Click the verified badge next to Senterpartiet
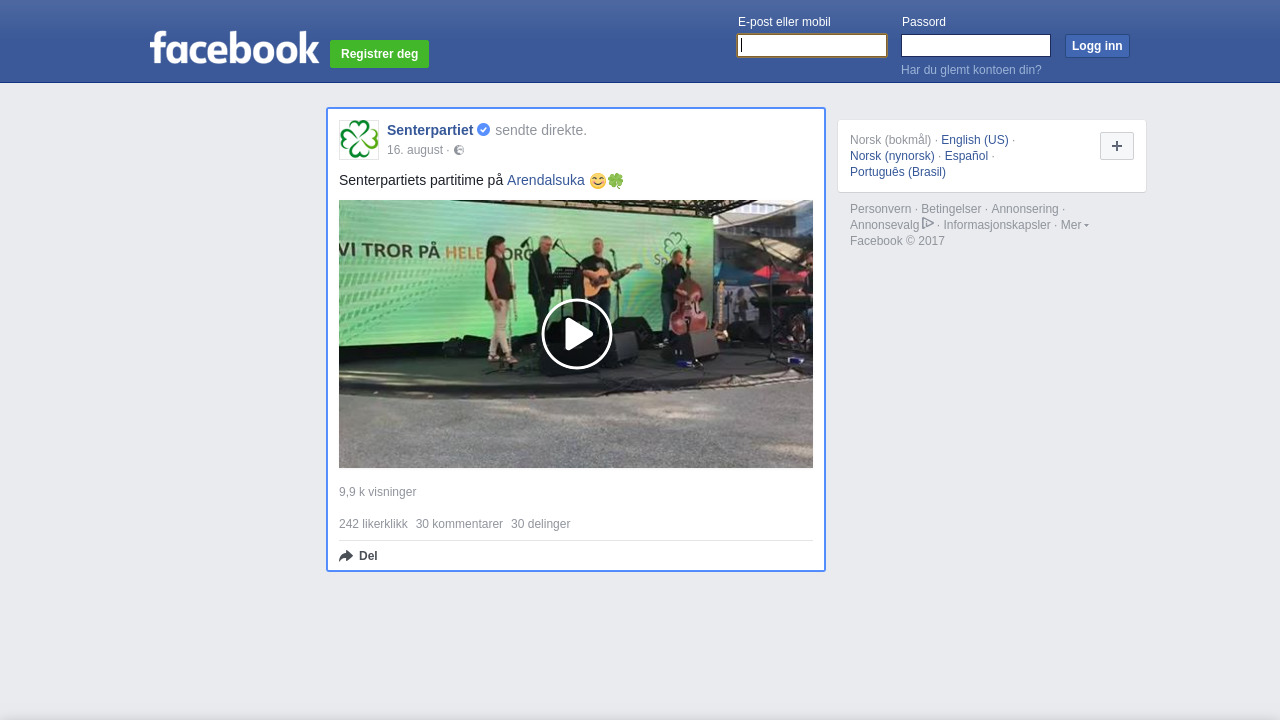Image resolution: width=1280 pixels, height=720 pixels. pos(483,130)
